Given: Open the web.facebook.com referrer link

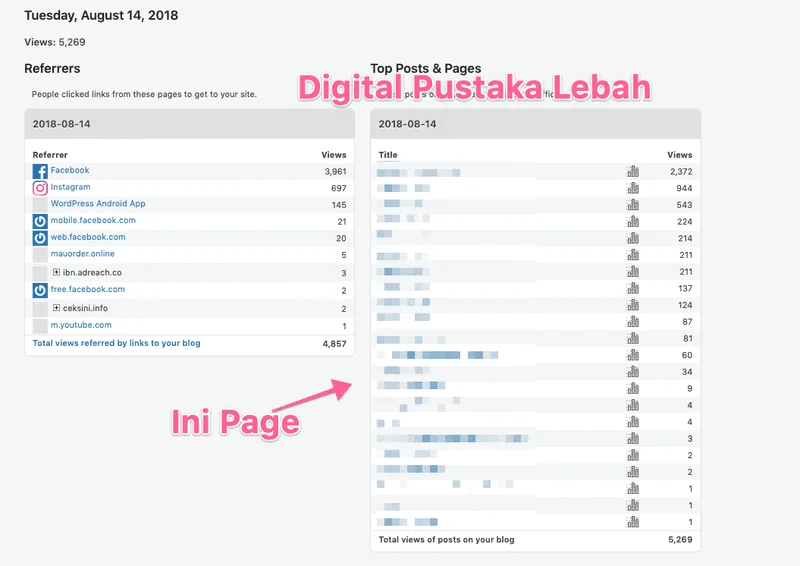Looking at the screenshot, I should tap(88, 237).
